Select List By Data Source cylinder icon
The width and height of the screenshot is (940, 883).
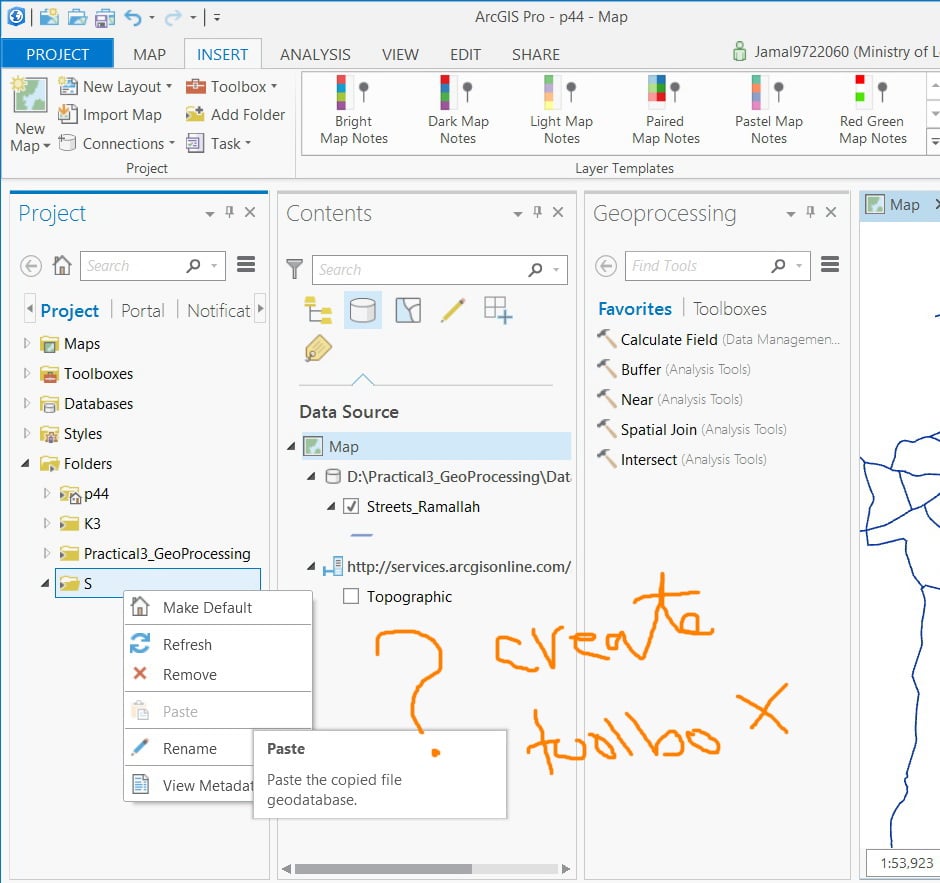[x=363, y=310]
